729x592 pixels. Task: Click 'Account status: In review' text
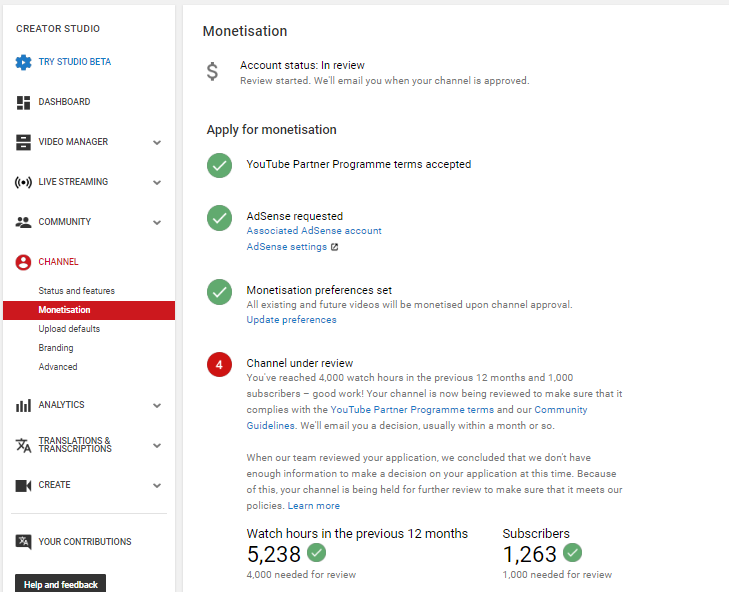tap(302, 66)
